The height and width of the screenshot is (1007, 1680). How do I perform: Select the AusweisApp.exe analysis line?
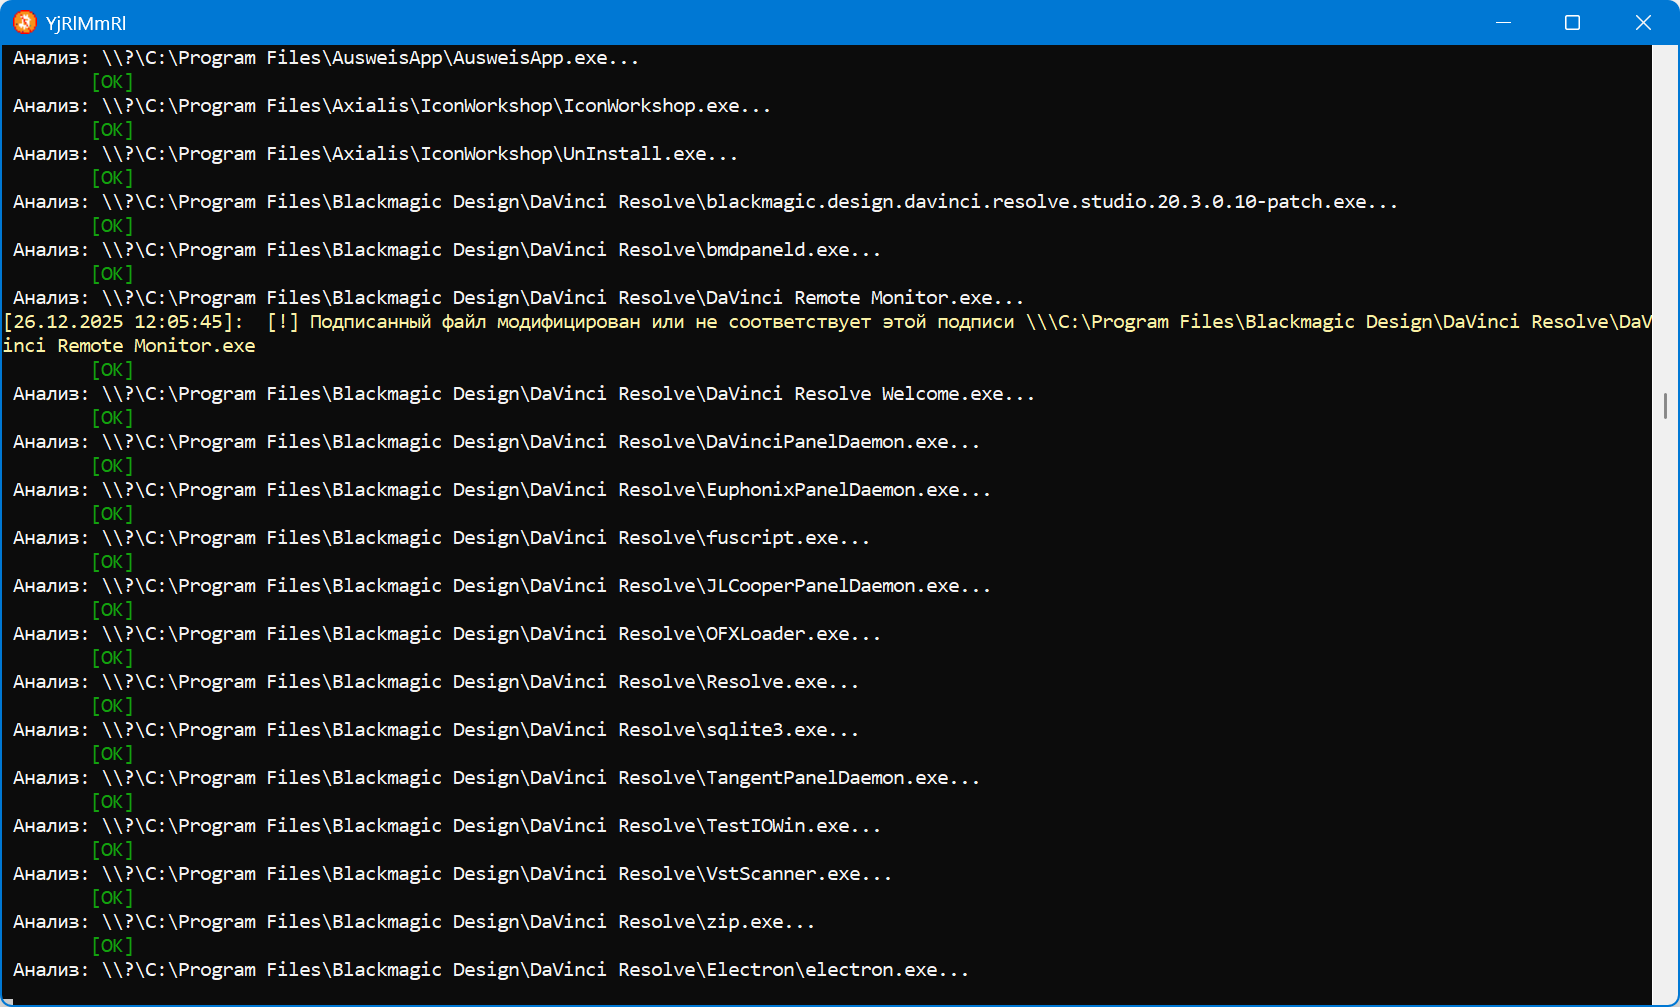325,58
